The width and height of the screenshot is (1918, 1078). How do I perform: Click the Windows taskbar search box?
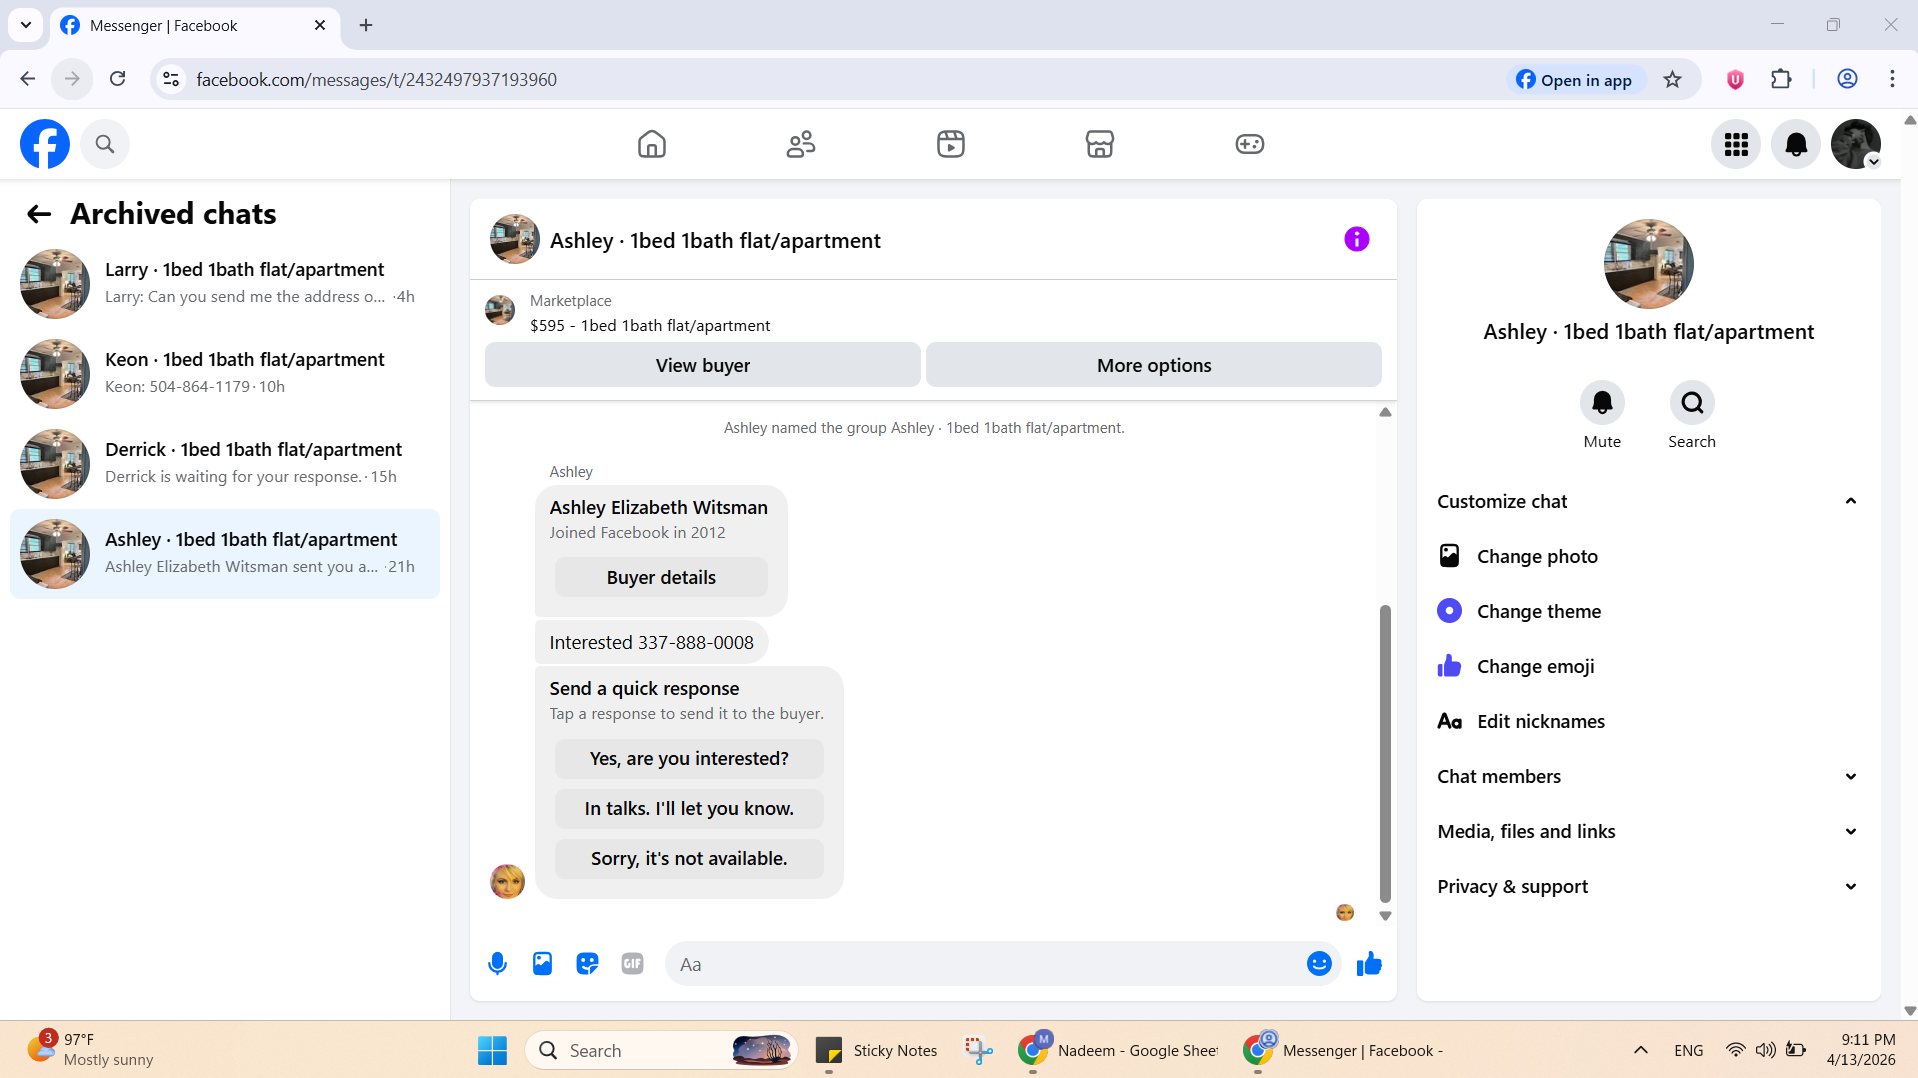(x=661, y=1050)
